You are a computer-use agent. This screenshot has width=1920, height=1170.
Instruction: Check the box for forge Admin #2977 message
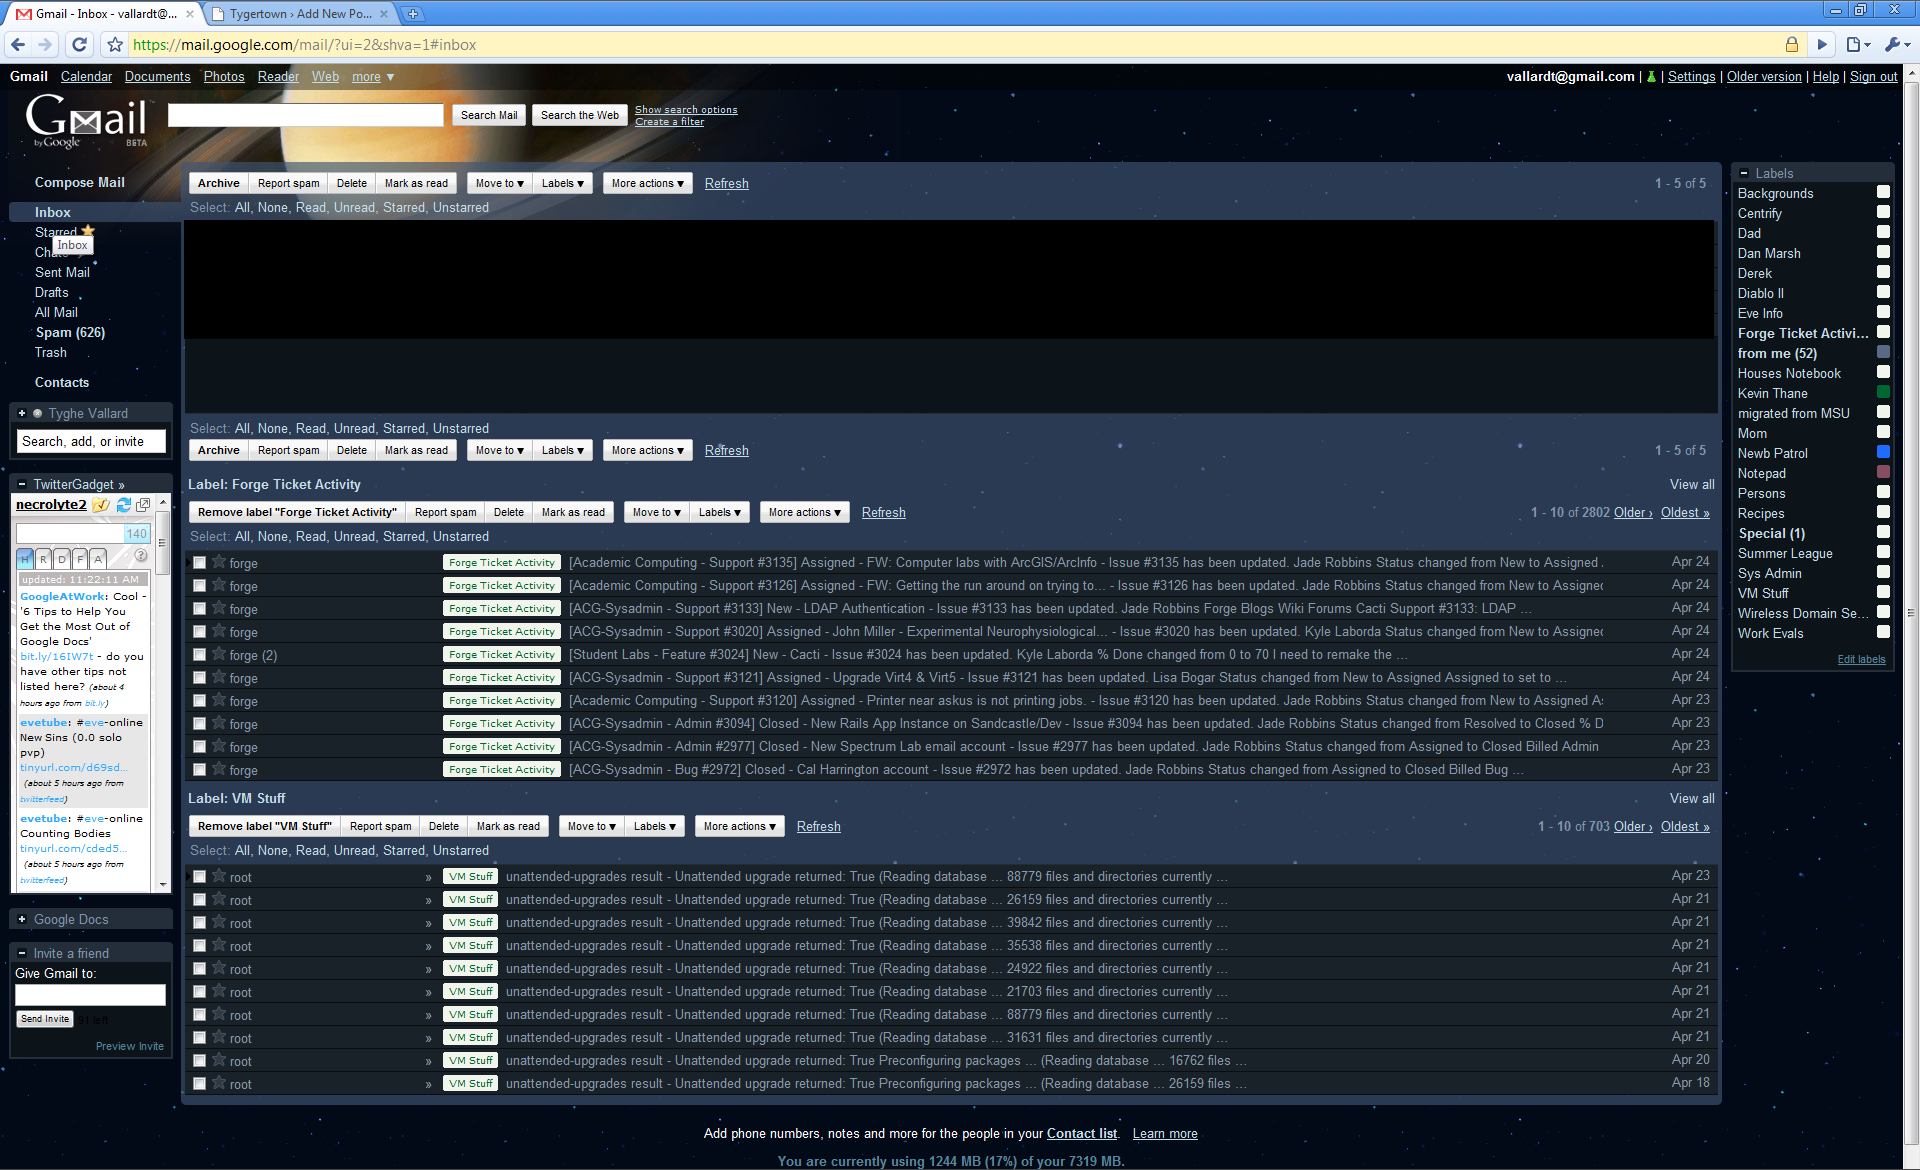199,747
